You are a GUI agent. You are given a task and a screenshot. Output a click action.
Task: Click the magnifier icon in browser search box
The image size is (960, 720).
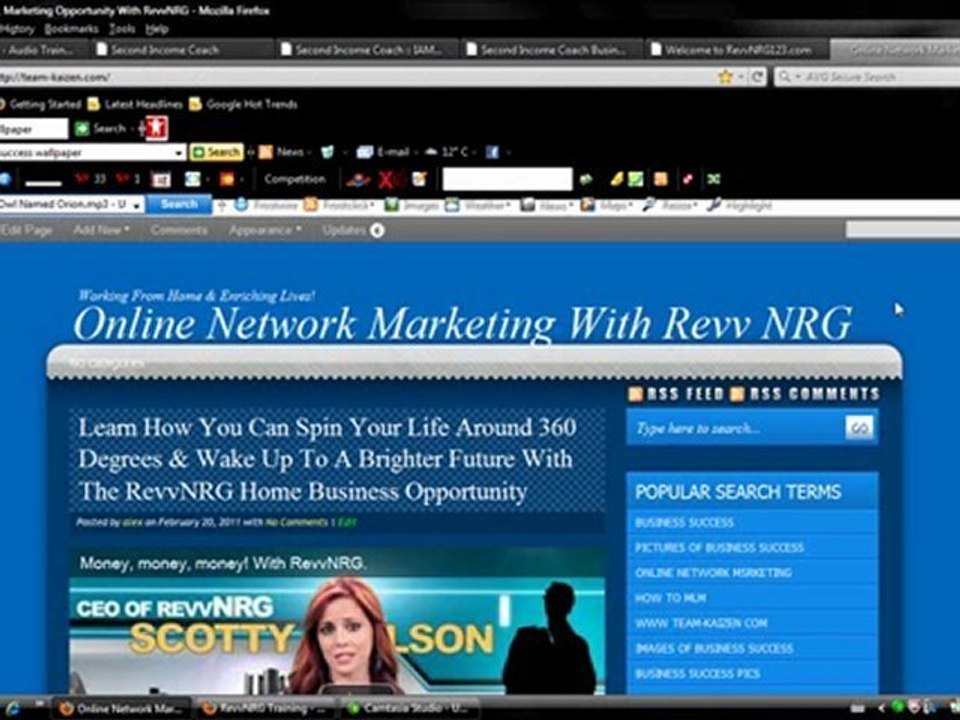pos(784,77)
